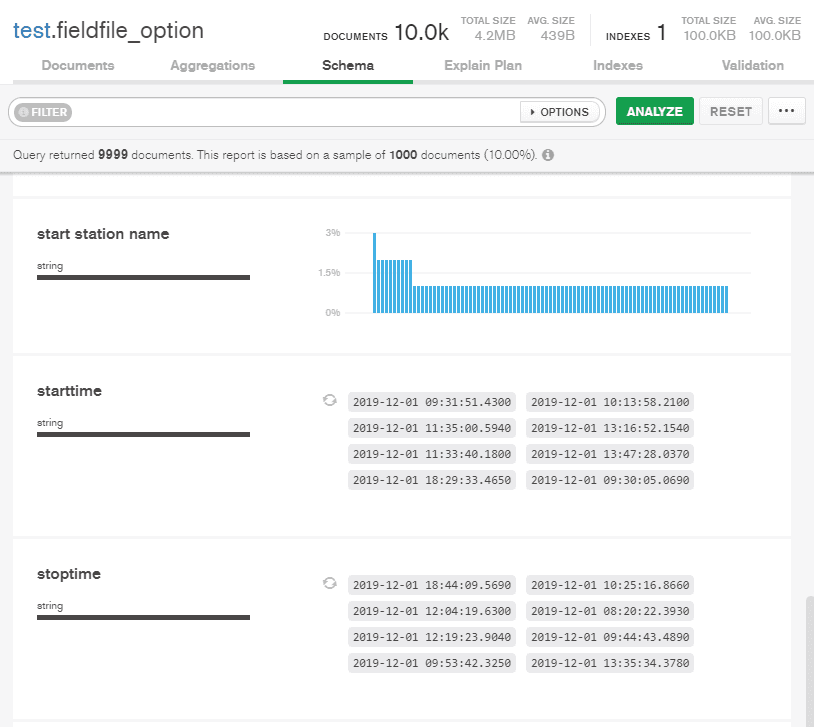Click the RESET button
This screenshot has width=814, height=727.
[730, 111]
